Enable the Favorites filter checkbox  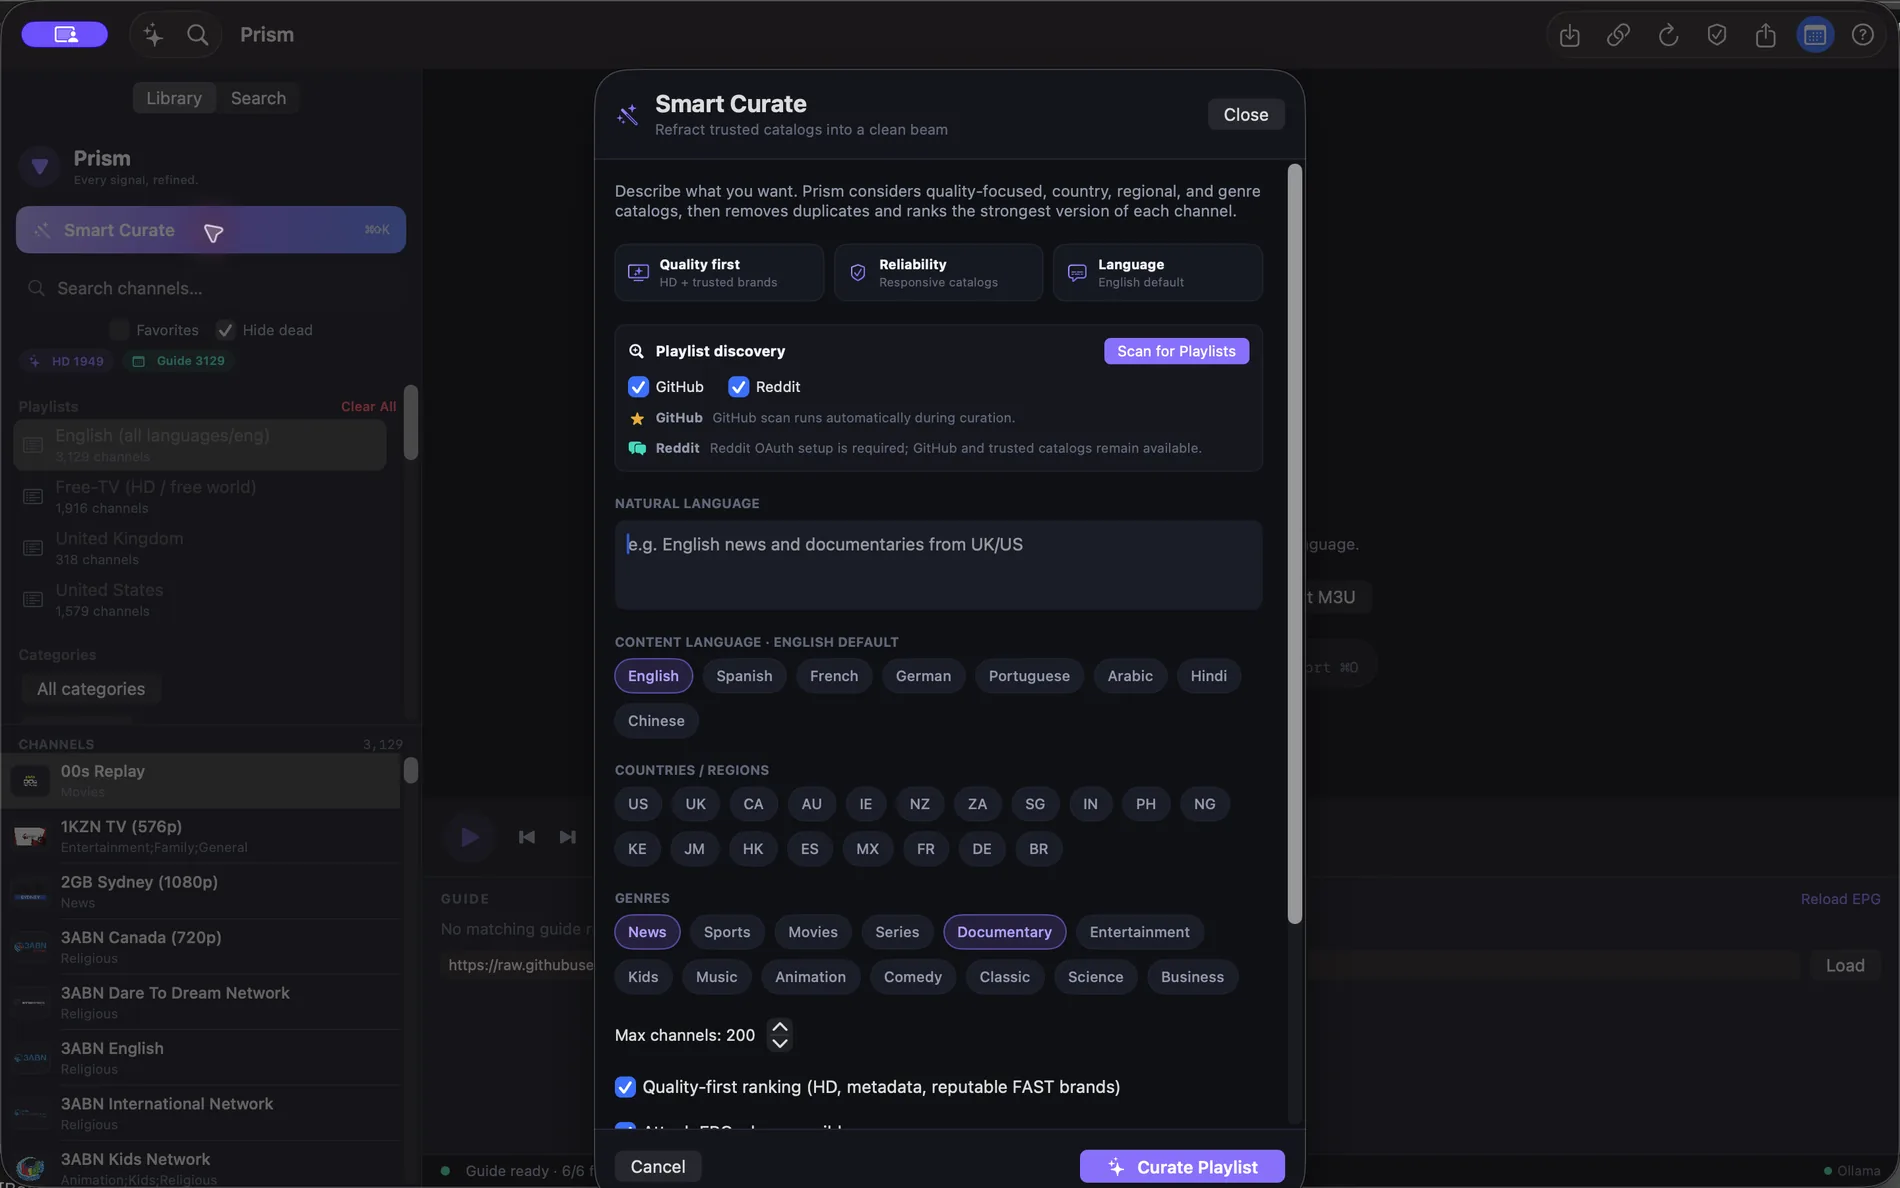[120, 330]
